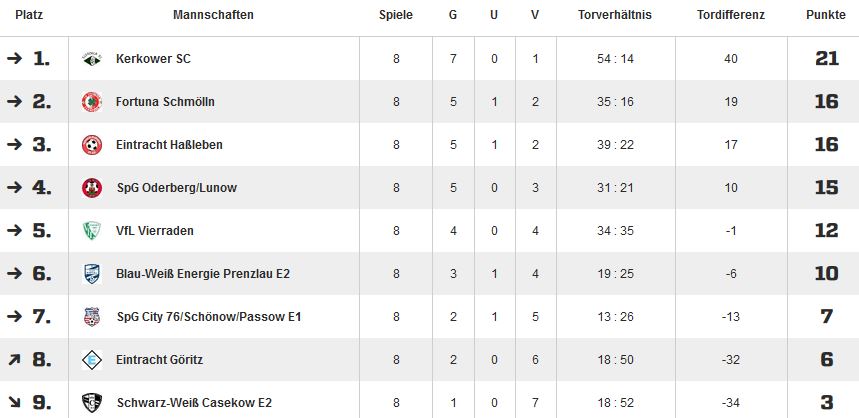
Task: Select the Mannschaften column header
Action: click(x=213, y=15)
